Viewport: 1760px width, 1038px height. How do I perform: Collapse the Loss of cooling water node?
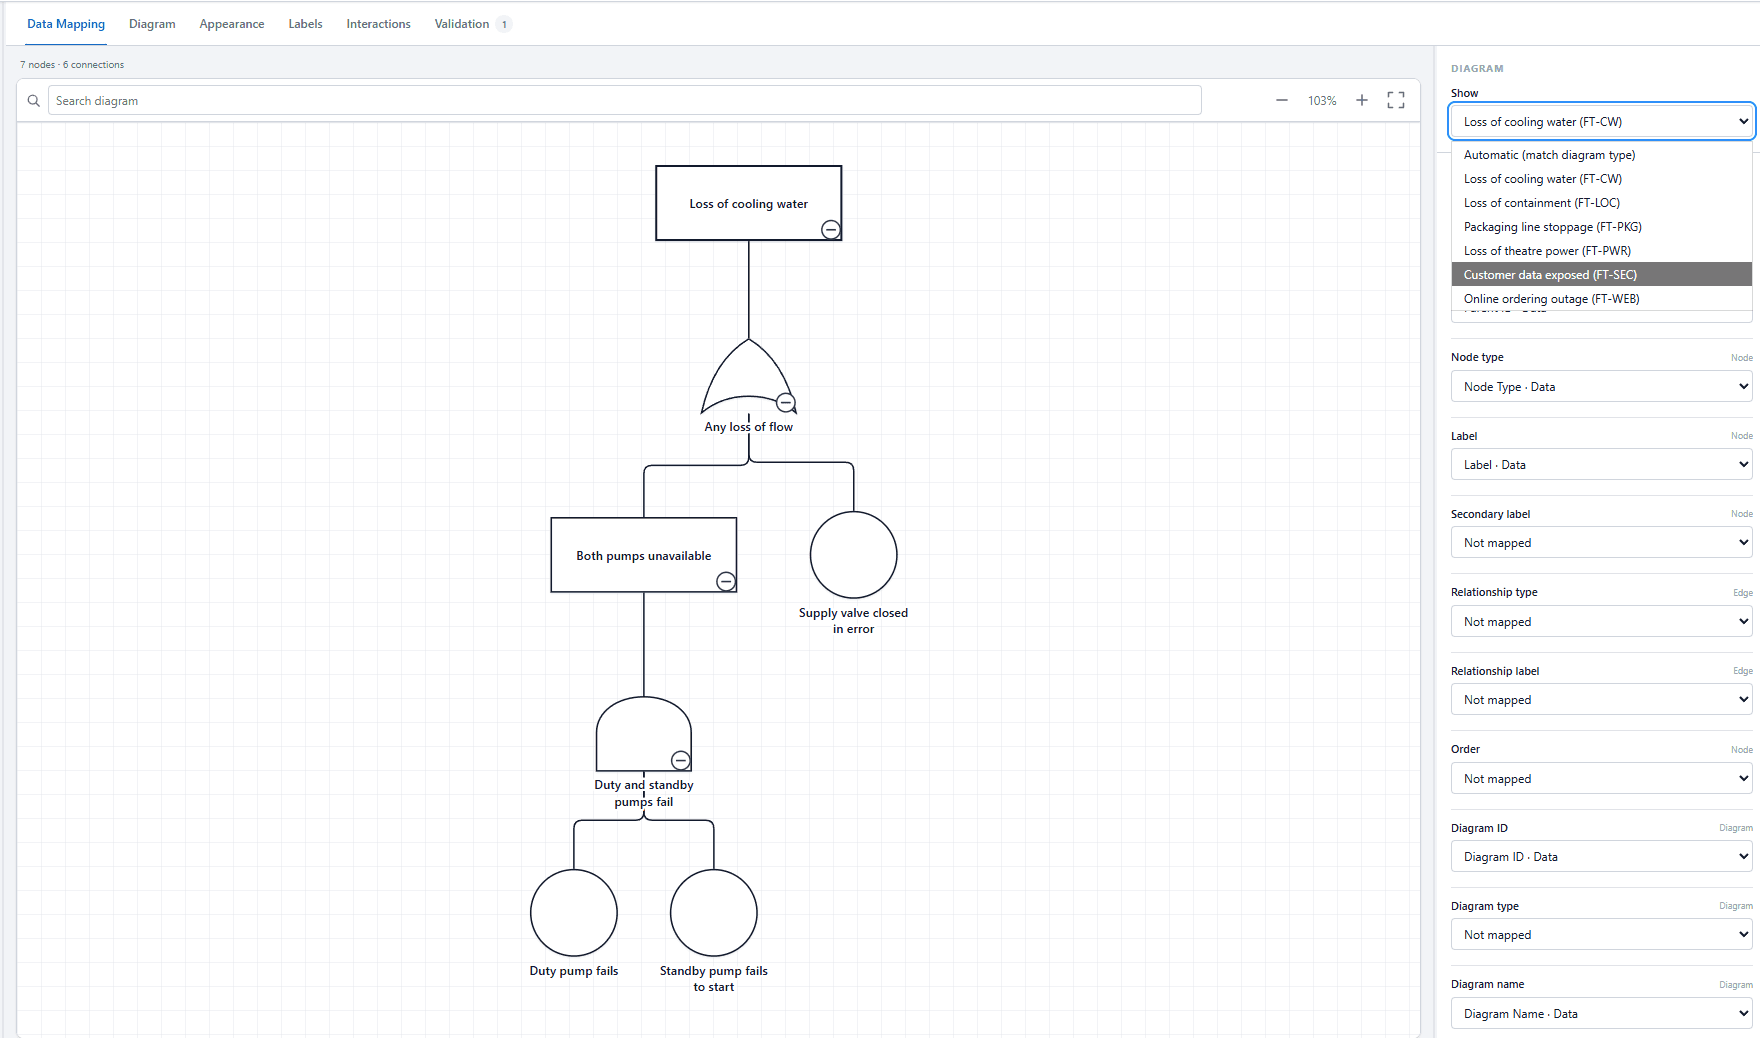point(830,229)
